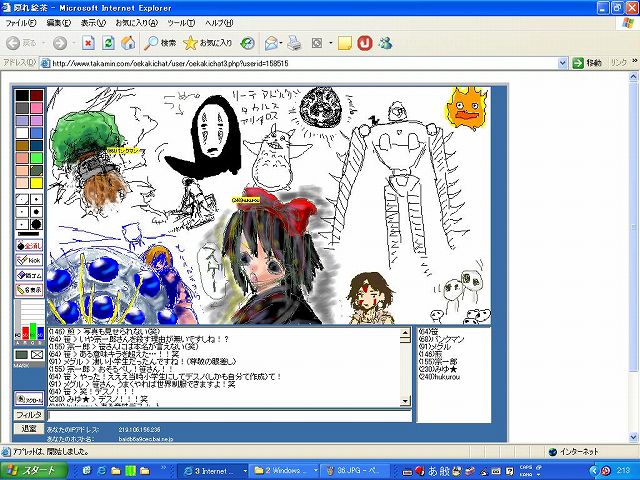
Task: Click the インターネット zone globe in status bar
Action: pyautogui.click(x=553, y=452)
